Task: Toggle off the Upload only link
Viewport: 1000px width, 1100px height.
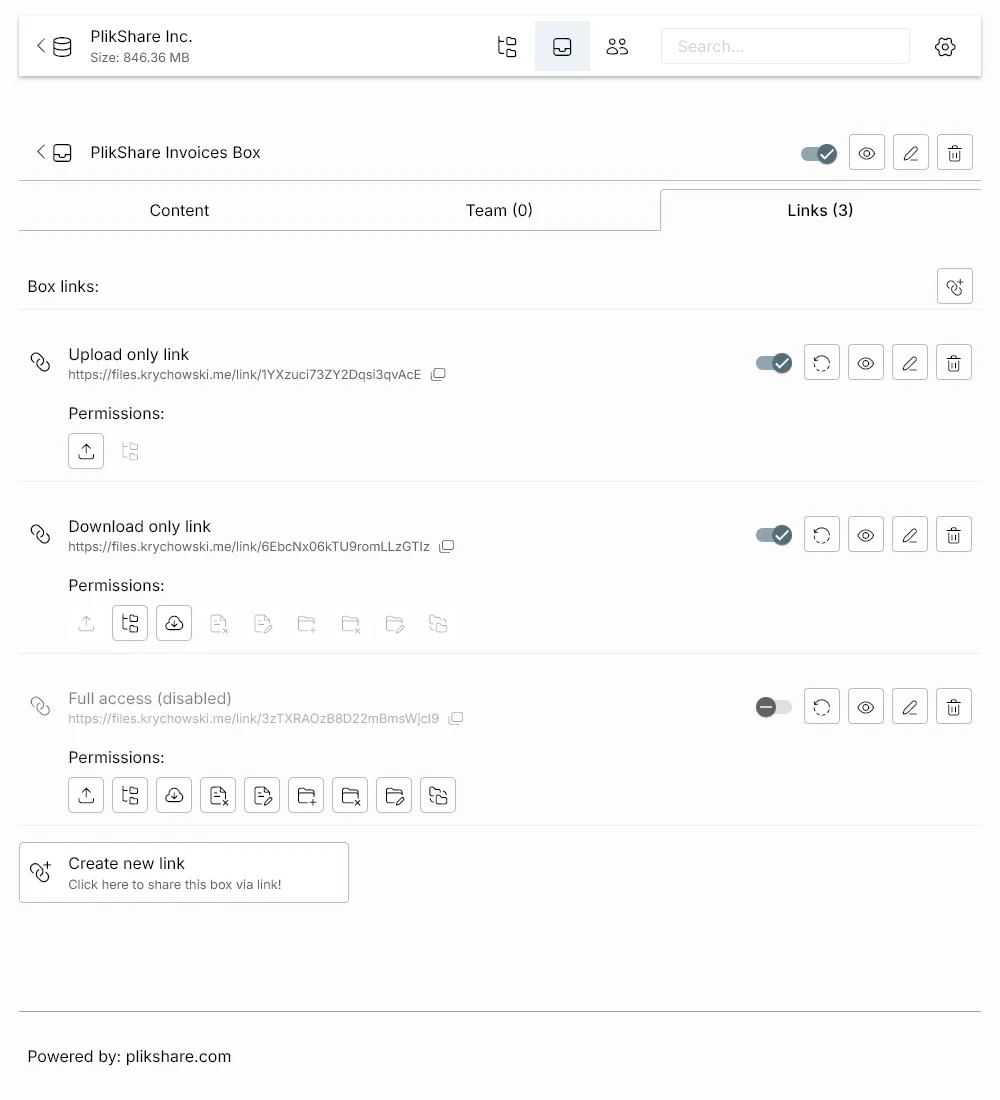Action: [x=773, y=363]
